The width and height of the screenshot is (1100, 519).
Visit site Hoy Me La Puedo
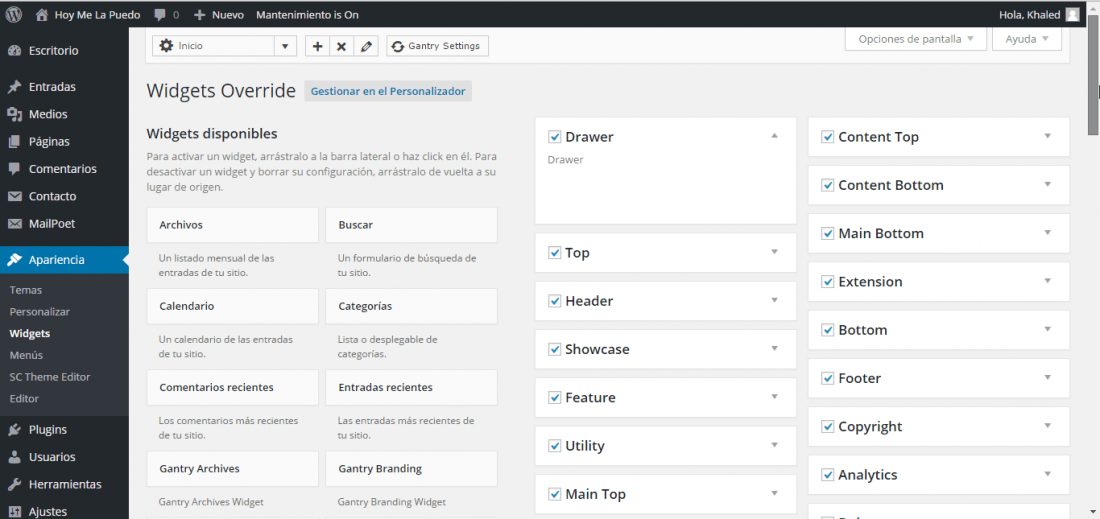click(x=88, y=14)
